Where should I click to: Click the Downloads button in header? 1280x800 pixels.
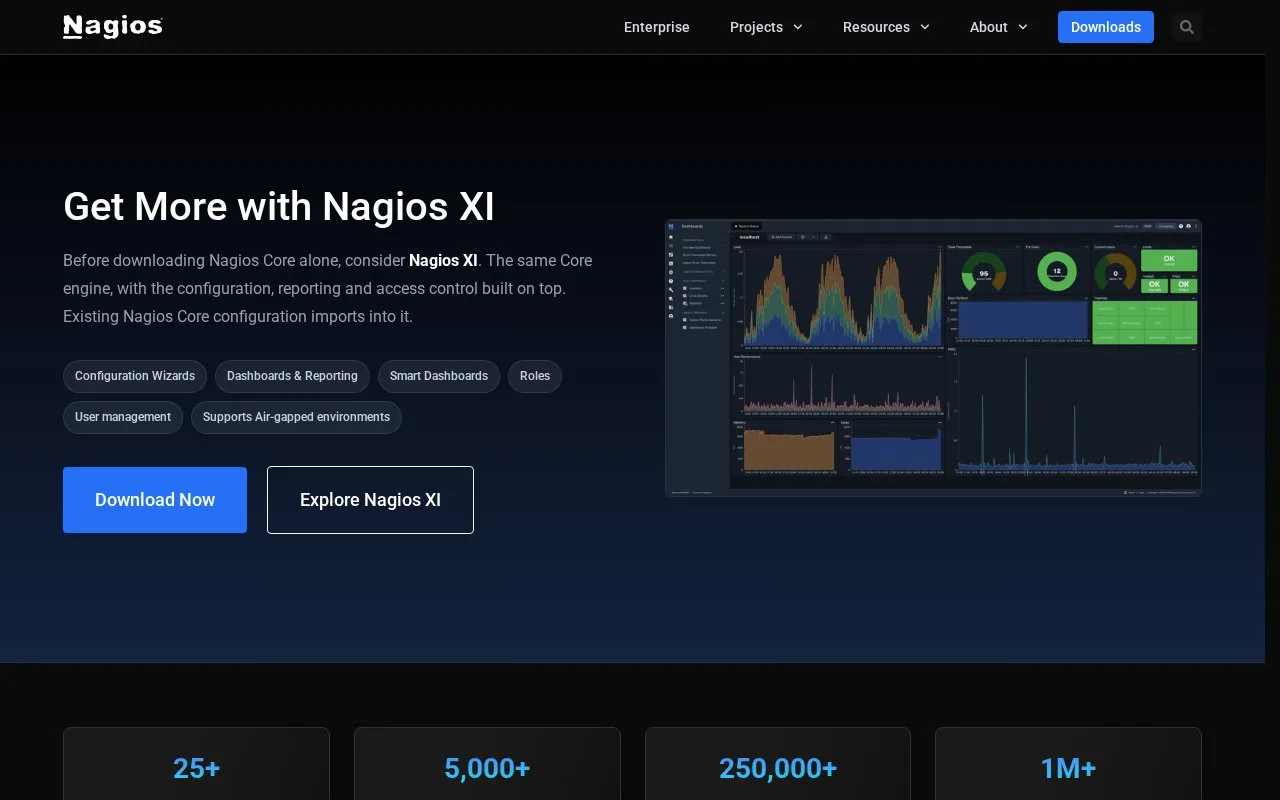click(x=1106, y=27)
